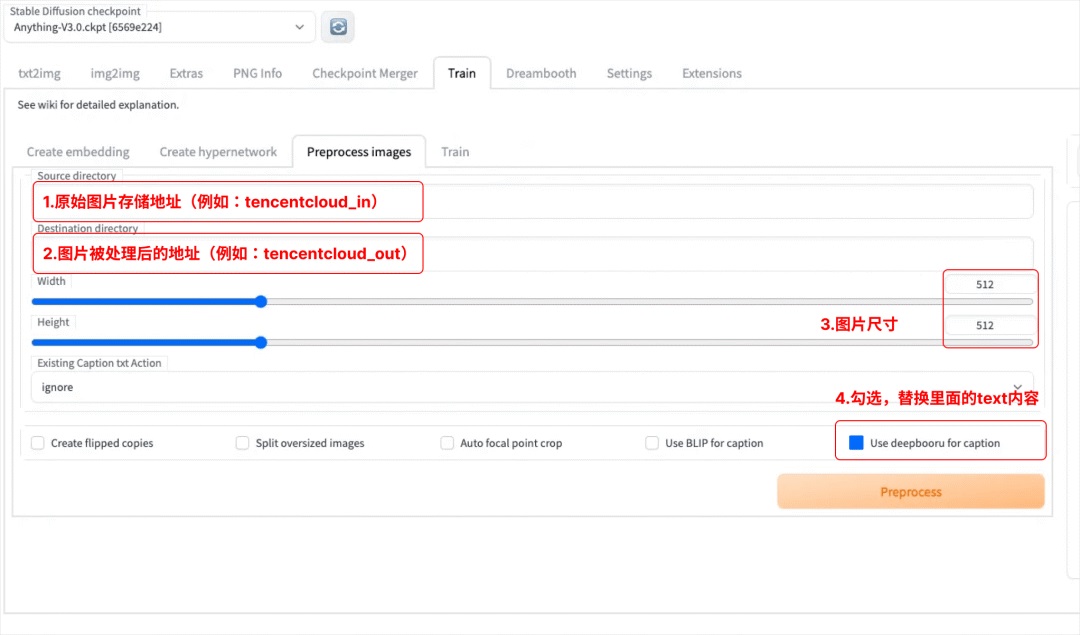The width and height of the screenshot is (1080, 635).
Task: Click the refresh checkpoint list icon
Action: tap(338, 27)
